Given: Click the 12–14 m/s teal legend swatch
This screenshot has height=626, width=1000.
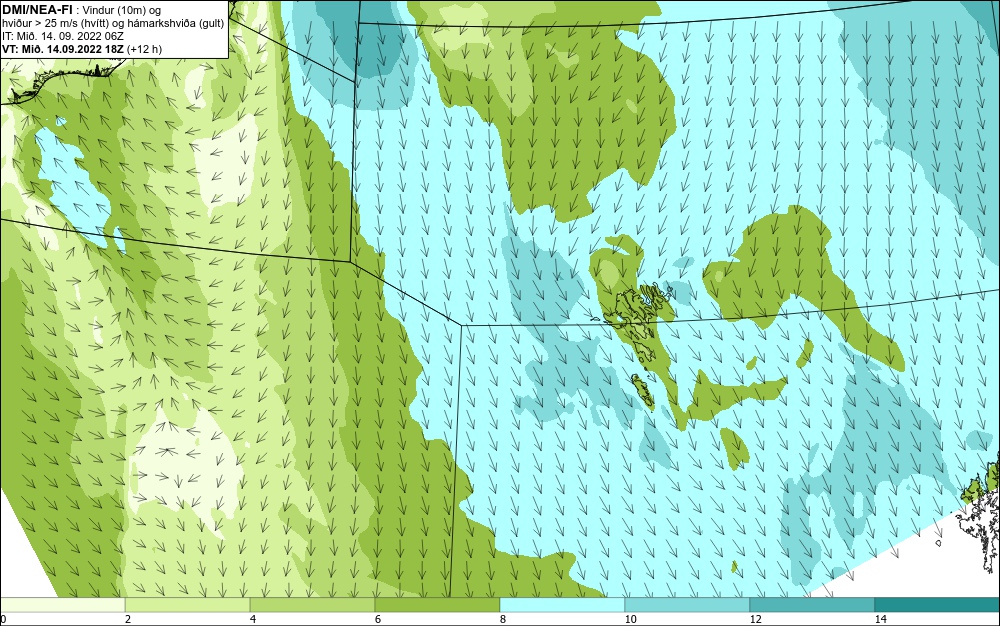Looking at the screenshot, I should point(812,604).
